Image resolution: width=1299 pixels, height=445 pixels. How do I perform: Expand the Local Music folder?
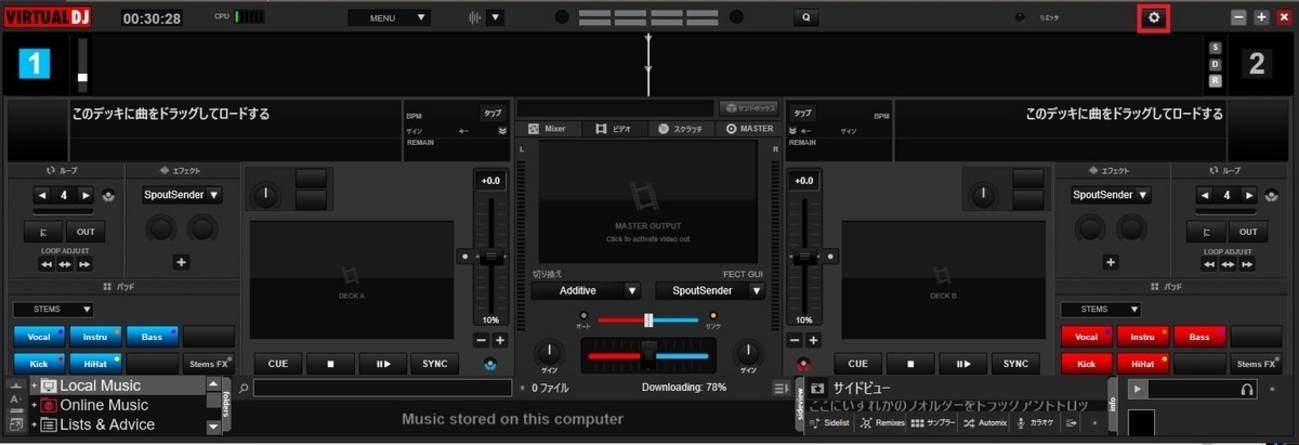click(x=34, y=386)
